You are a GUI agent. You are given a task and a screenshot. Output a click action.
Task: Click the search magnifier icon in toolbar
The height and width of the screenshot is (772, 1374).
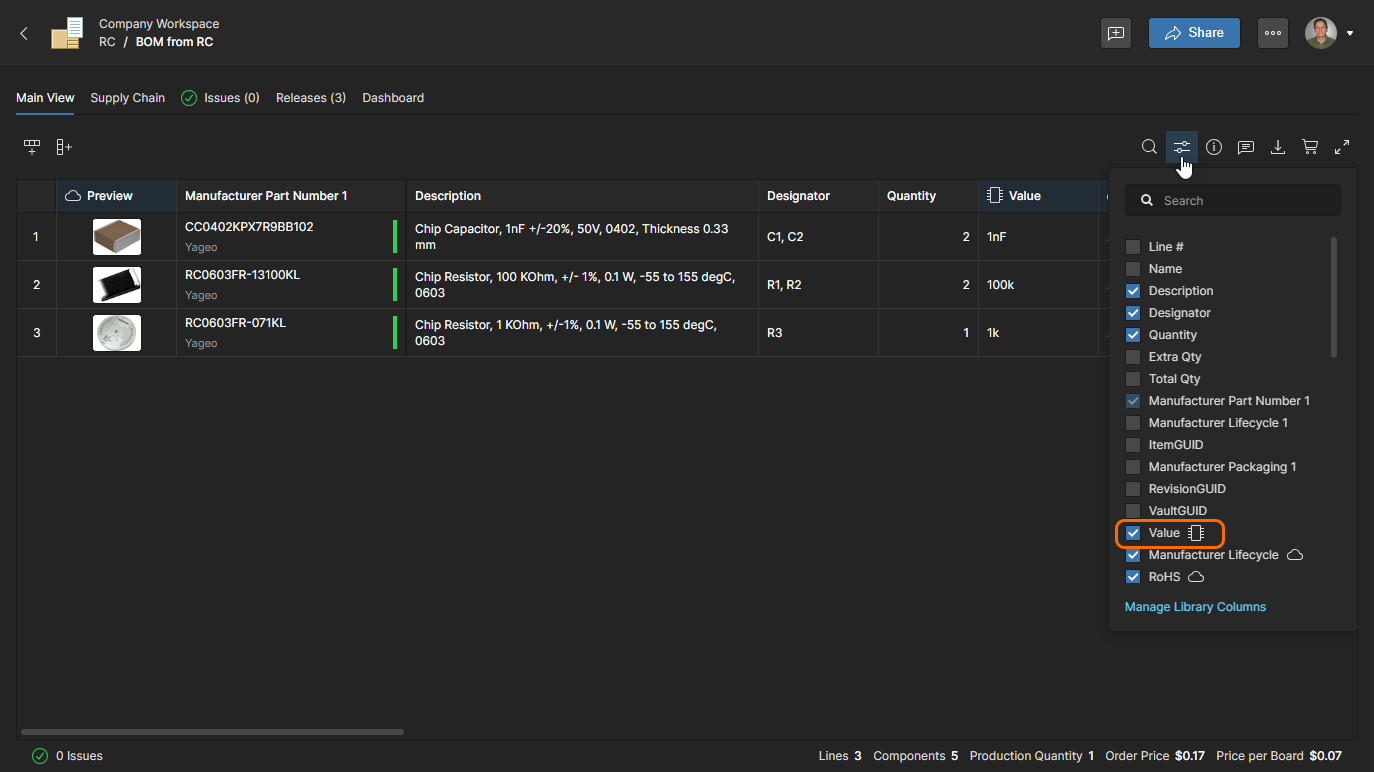click(1149, 147)
